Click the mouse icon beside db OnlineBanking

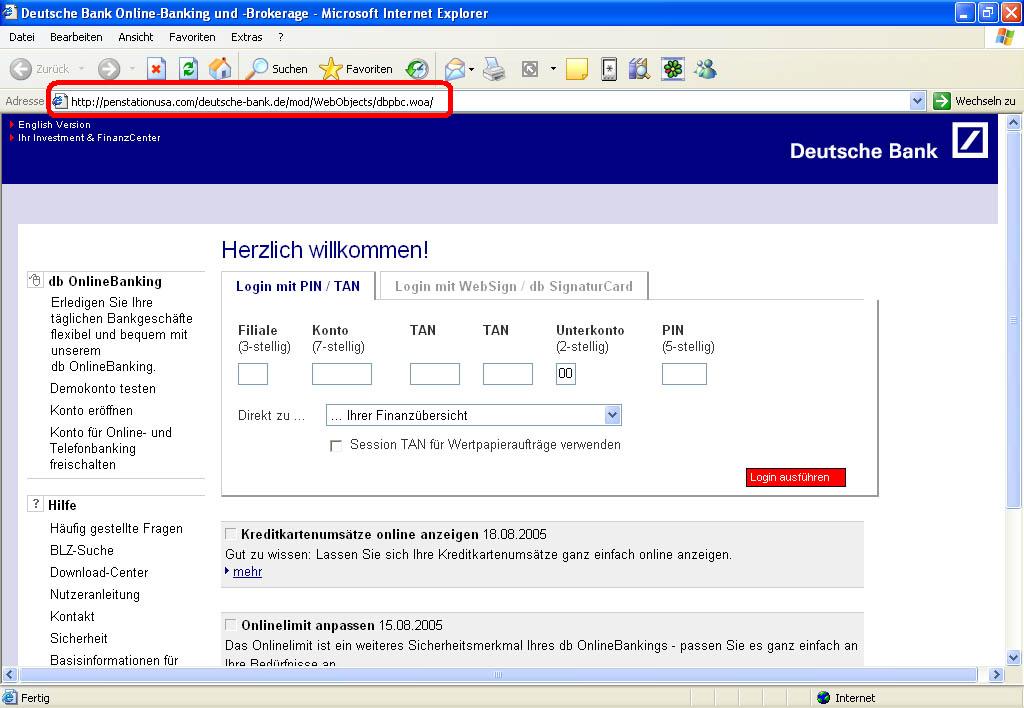(x=35, y=280)
